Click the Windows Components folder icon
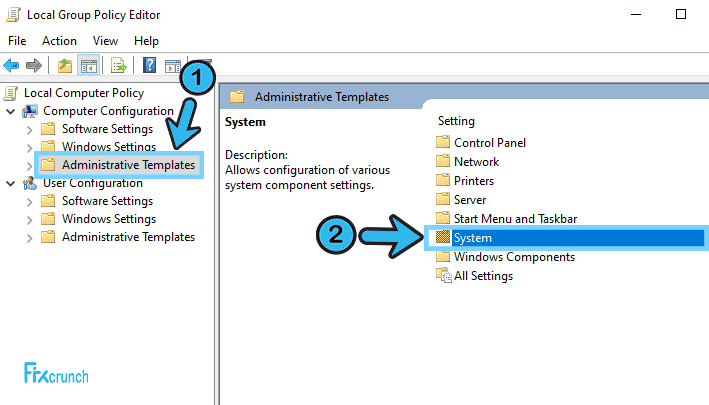This screenshot has height=405, width=709. coord(443,257)
